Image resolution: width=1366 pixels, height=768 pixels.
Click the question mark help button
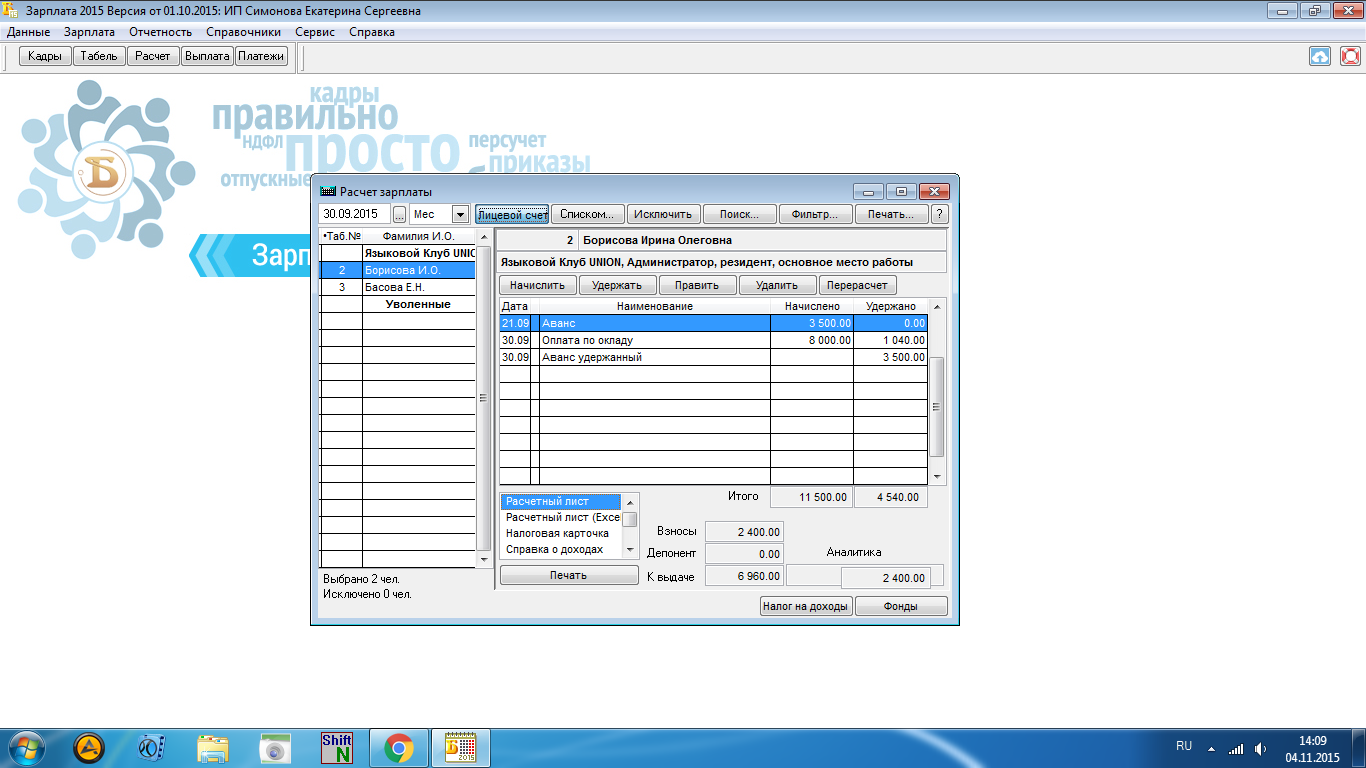click(x=939, y=214)
